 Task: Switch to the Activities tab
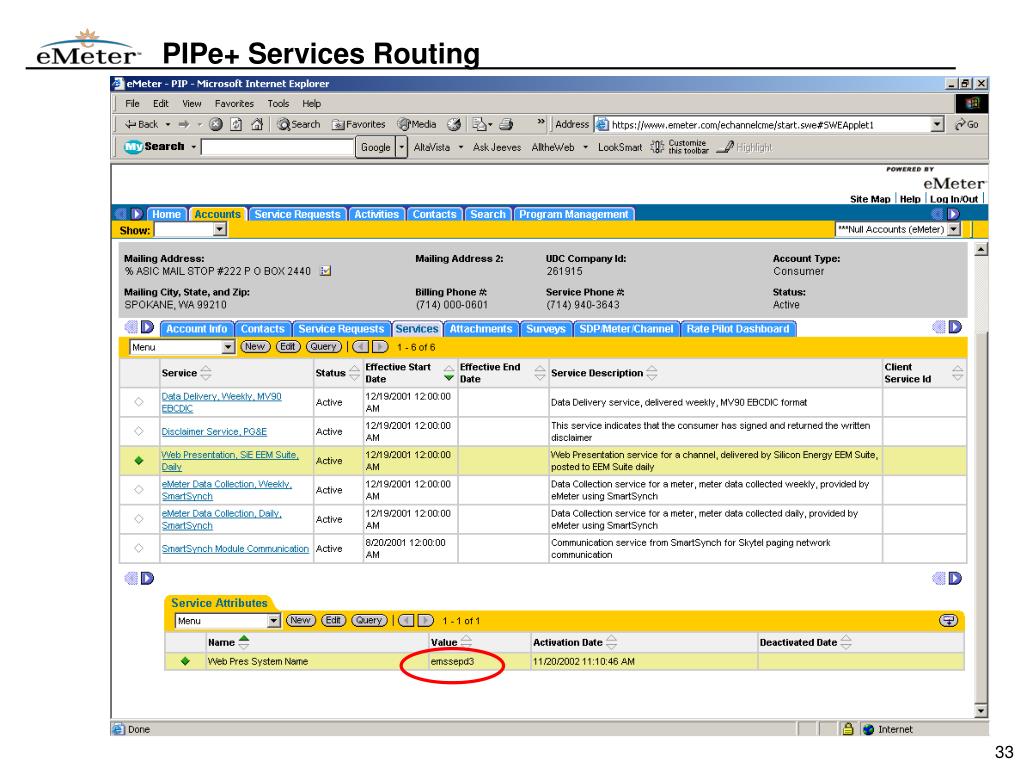[x=376, y=214]
